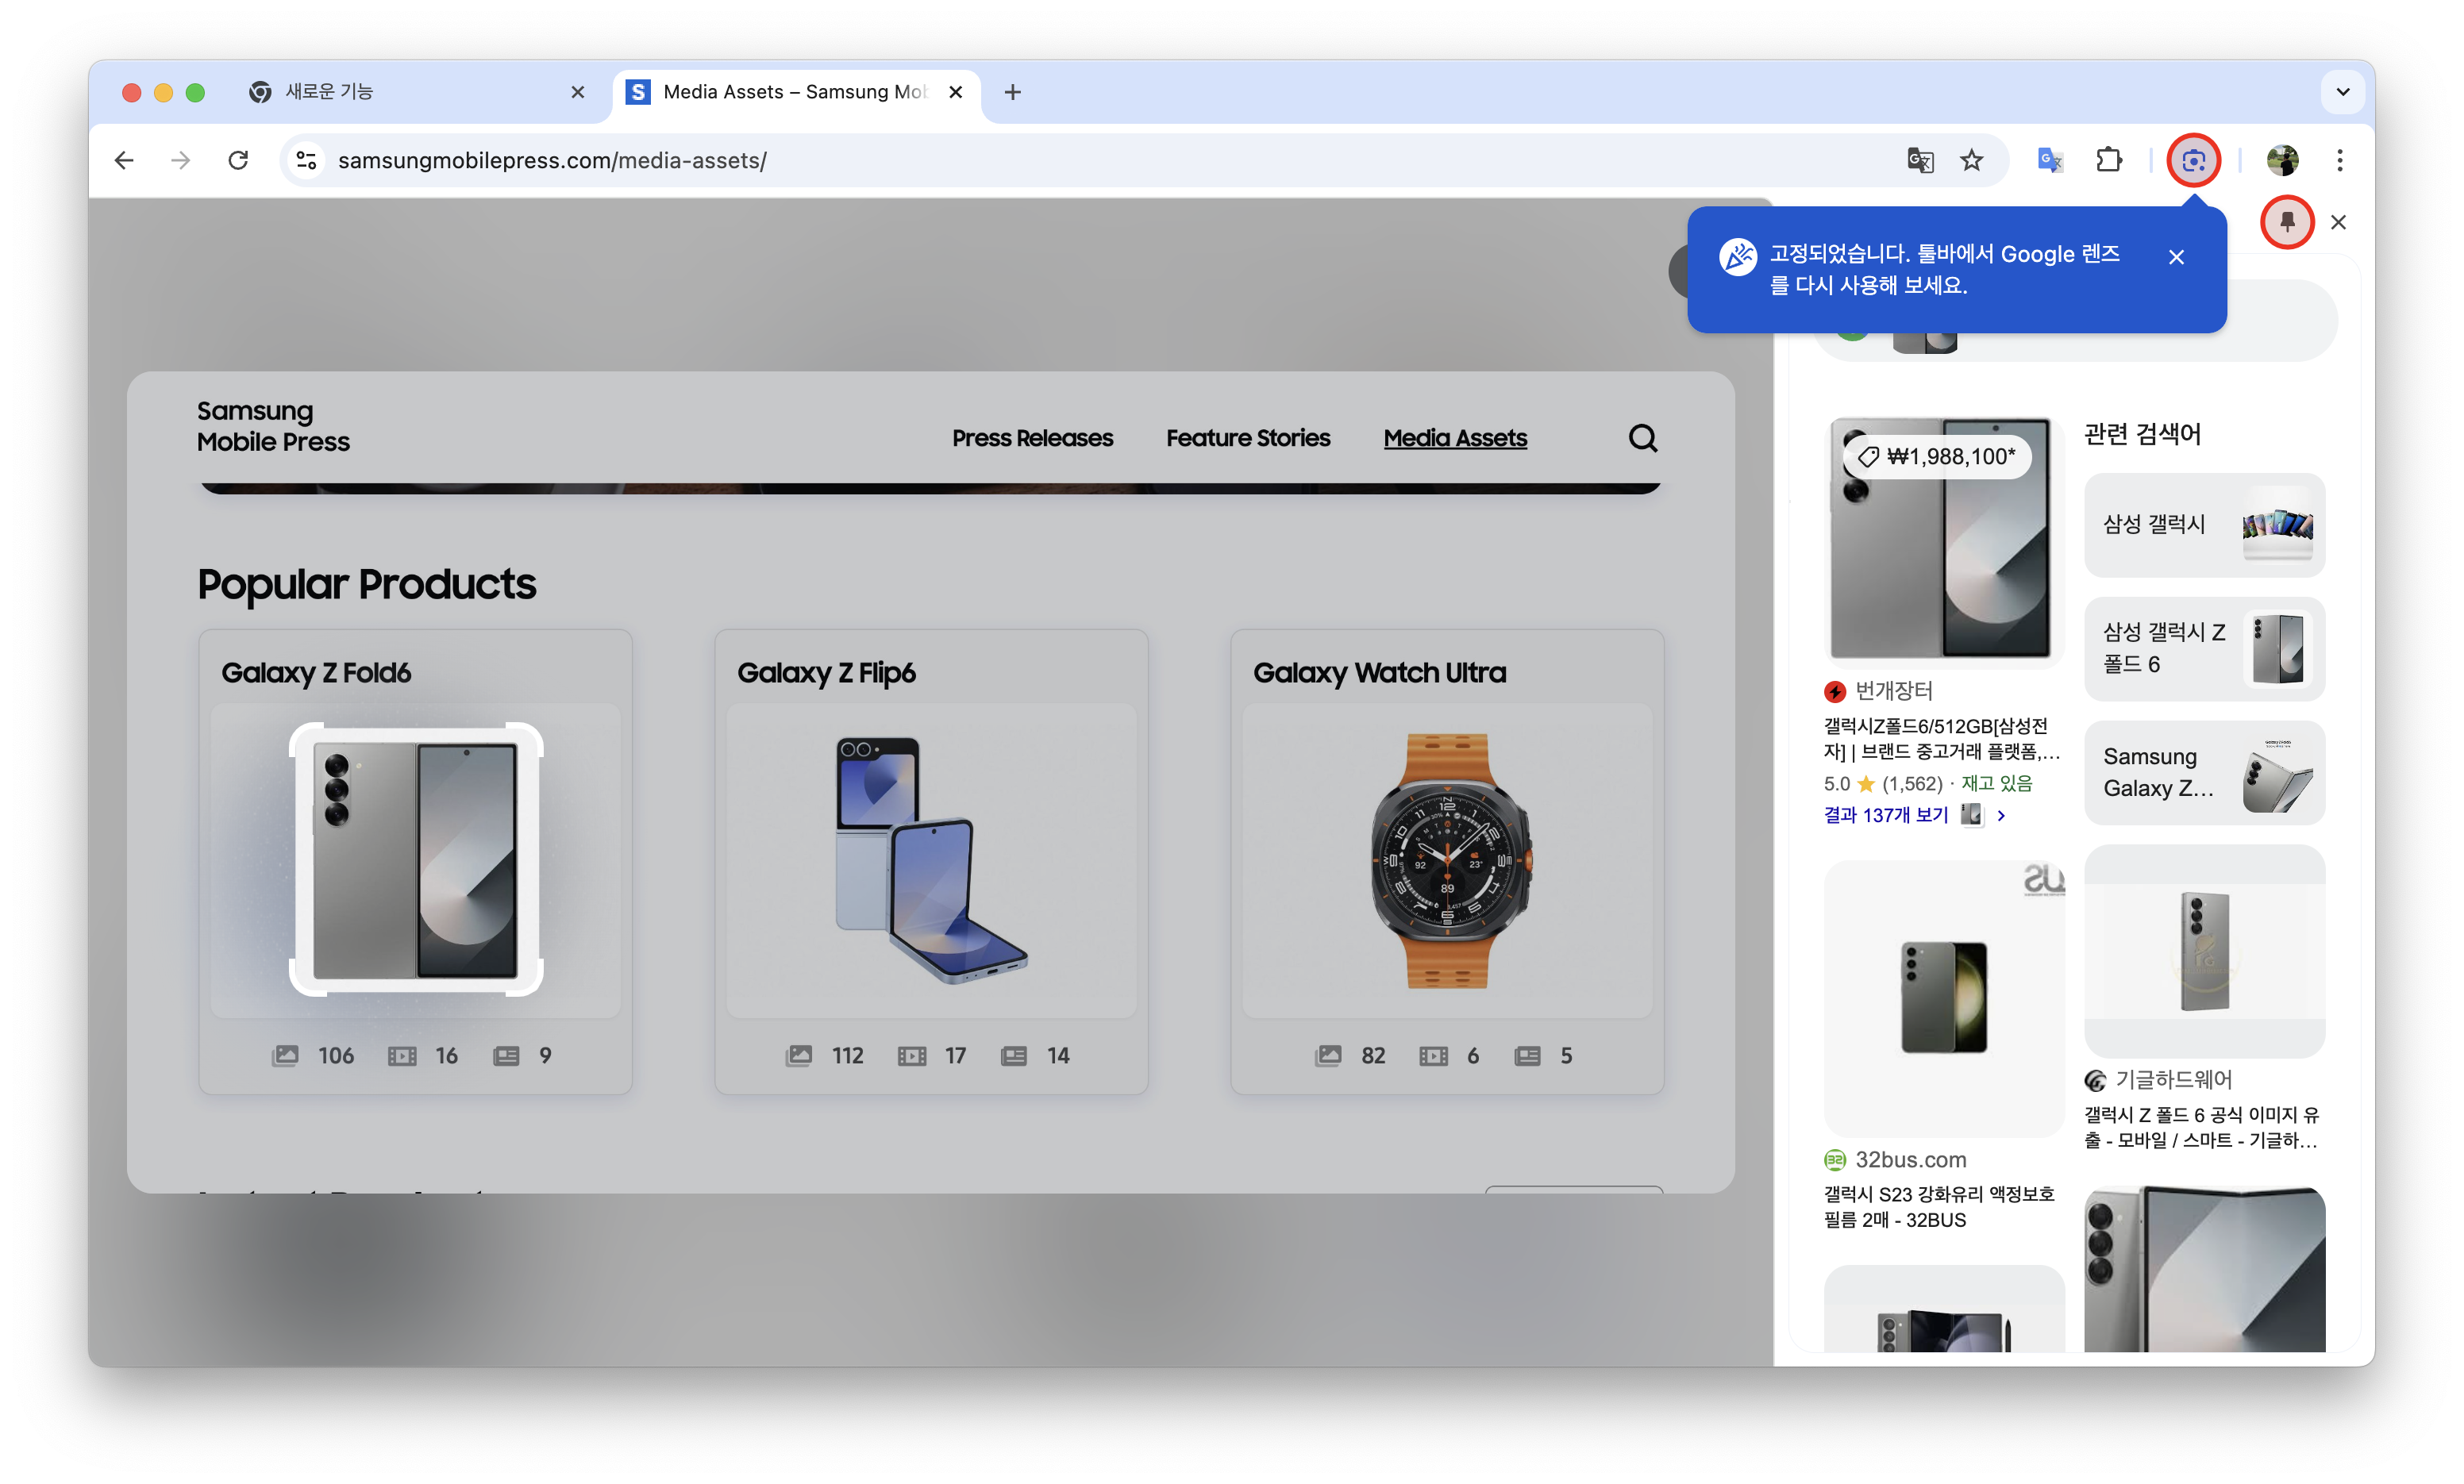
Task: Click the Samsung Mobile Press search icon
Action: coord(1642,438)
